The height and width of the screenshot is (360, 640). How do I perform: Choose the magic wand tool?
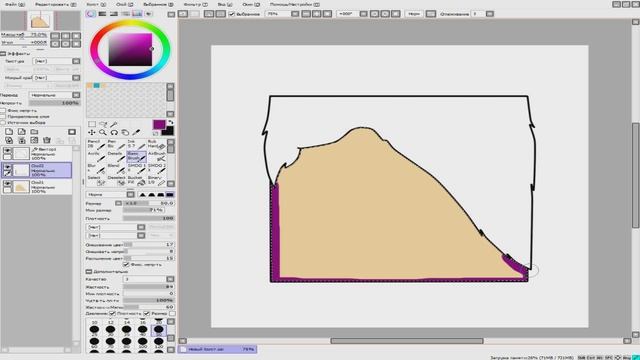[x=114, y=124]
